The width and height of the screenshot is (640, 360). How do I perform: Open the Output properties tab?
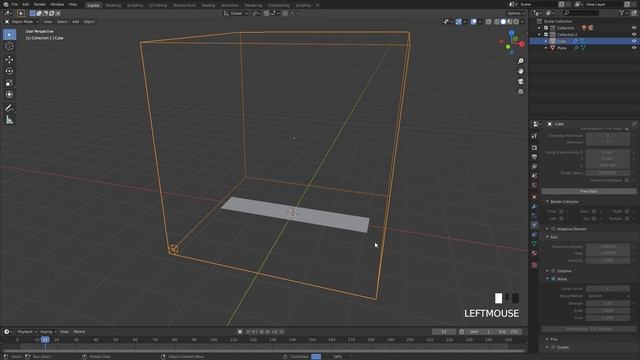534,157
